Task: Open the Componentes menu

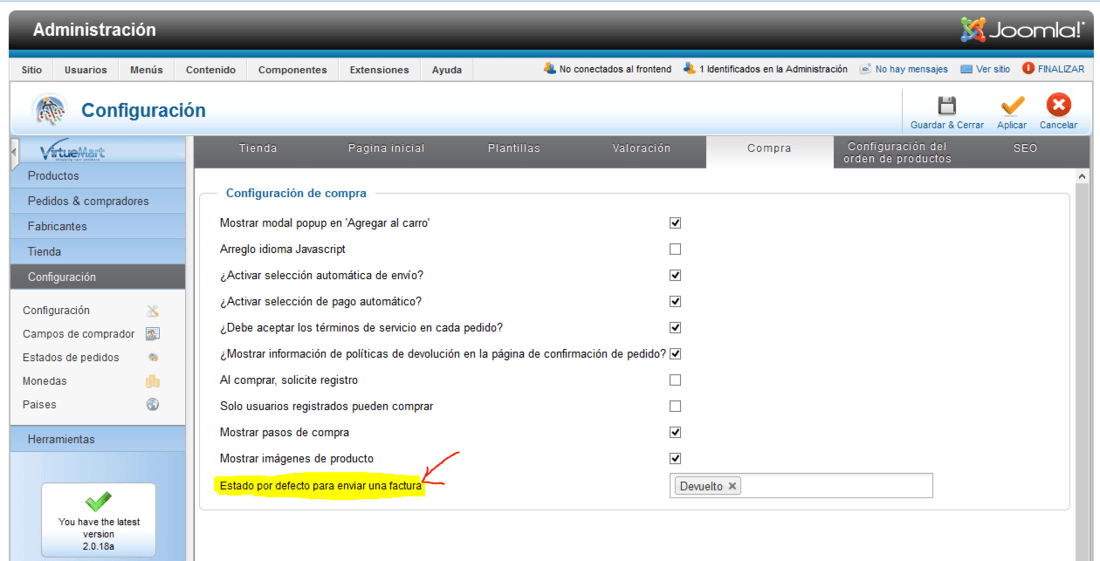Action: [293, 69]
